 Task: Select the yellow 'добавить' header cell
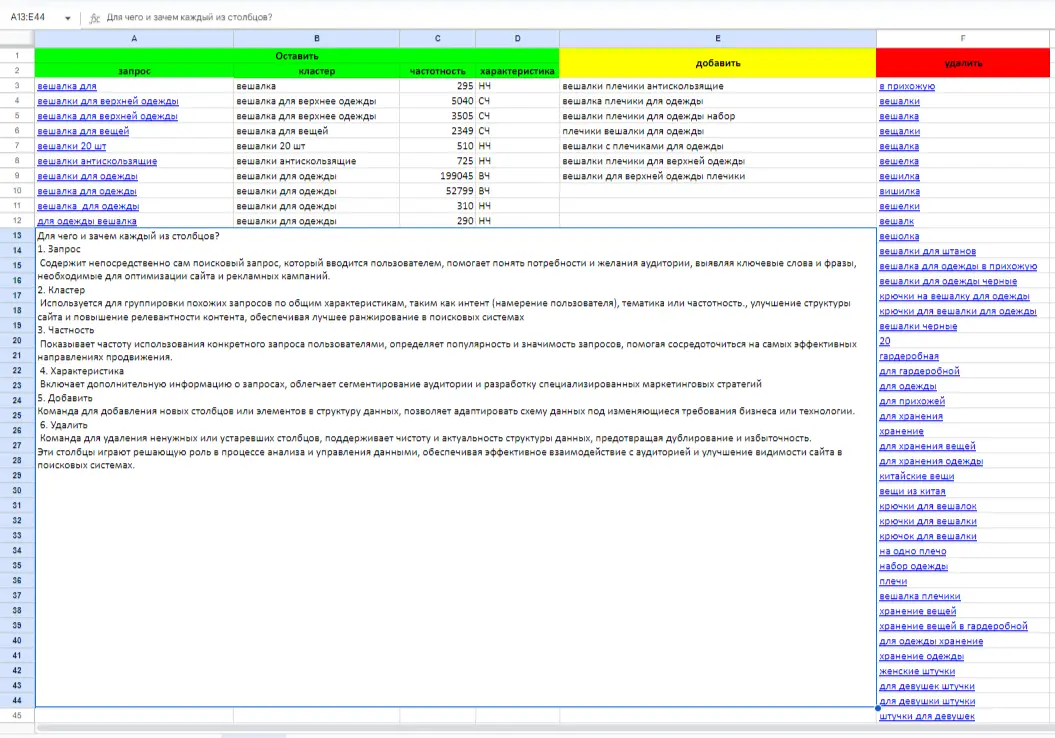[717, 63]
